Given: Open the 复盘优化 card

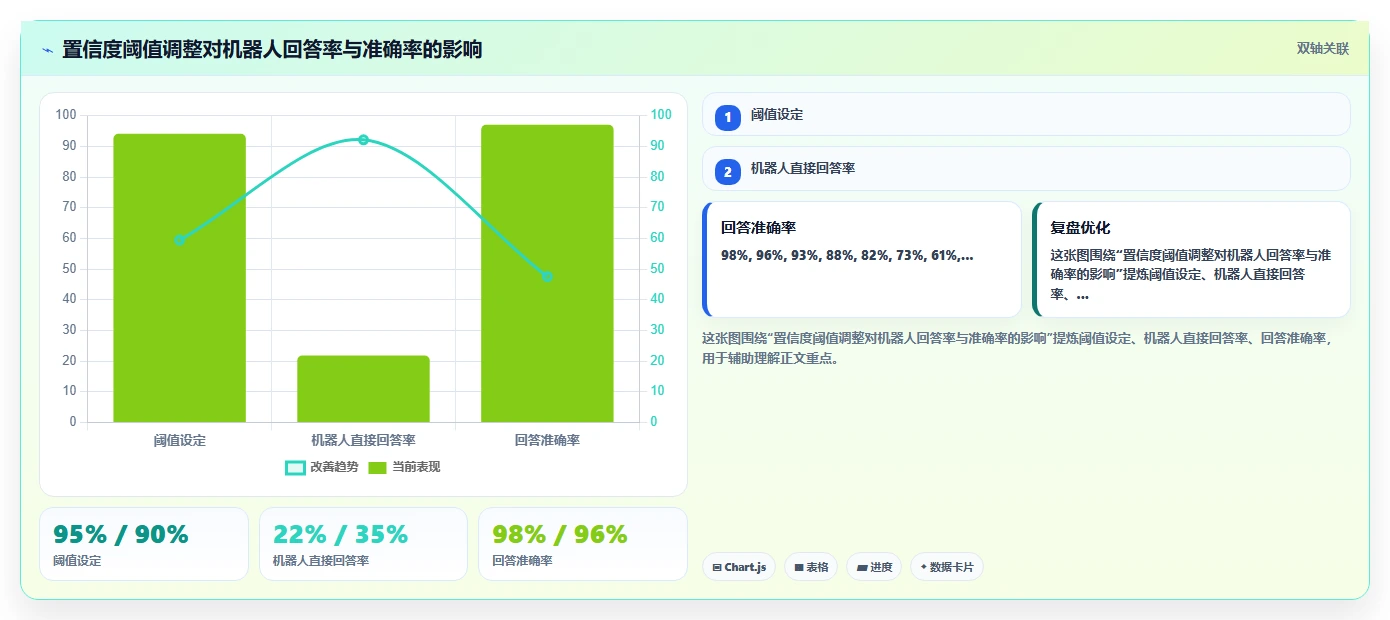Looking at the screenshot, I should (1191, 259).
